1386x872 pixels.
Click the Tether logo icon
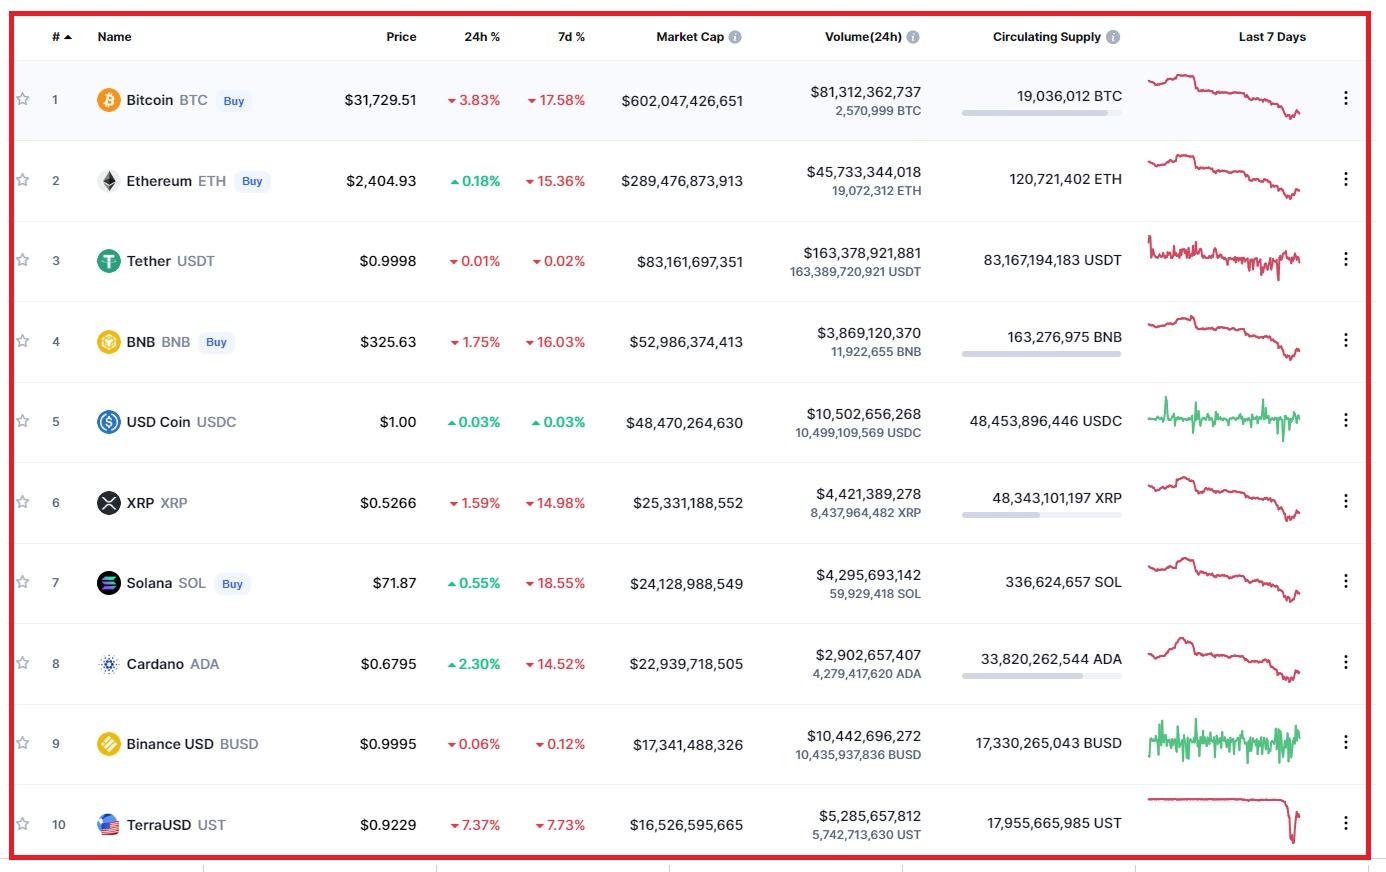108,261
